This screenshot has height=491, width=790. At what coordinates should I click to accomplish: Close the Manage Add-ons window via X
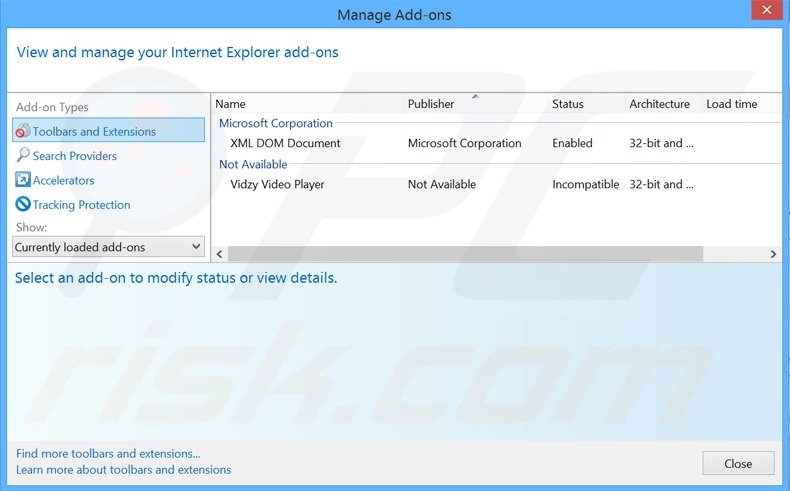tap(766, 10)
